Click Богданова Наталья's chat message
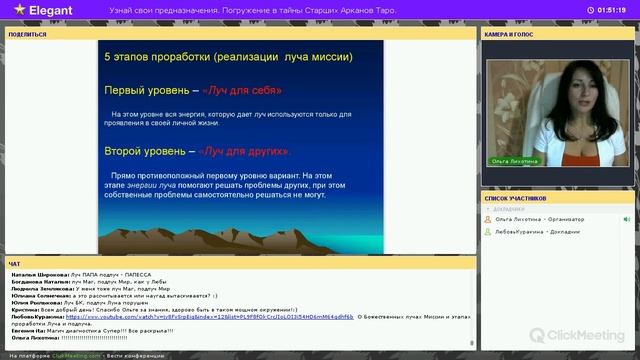The width and height of the screenshot is (640, 360). pos(89,282)
